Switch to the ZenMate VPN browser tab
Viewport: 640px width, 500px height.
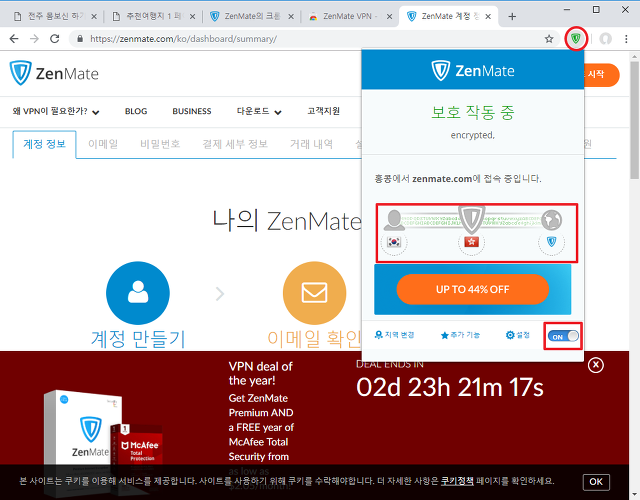coord(348,16)
